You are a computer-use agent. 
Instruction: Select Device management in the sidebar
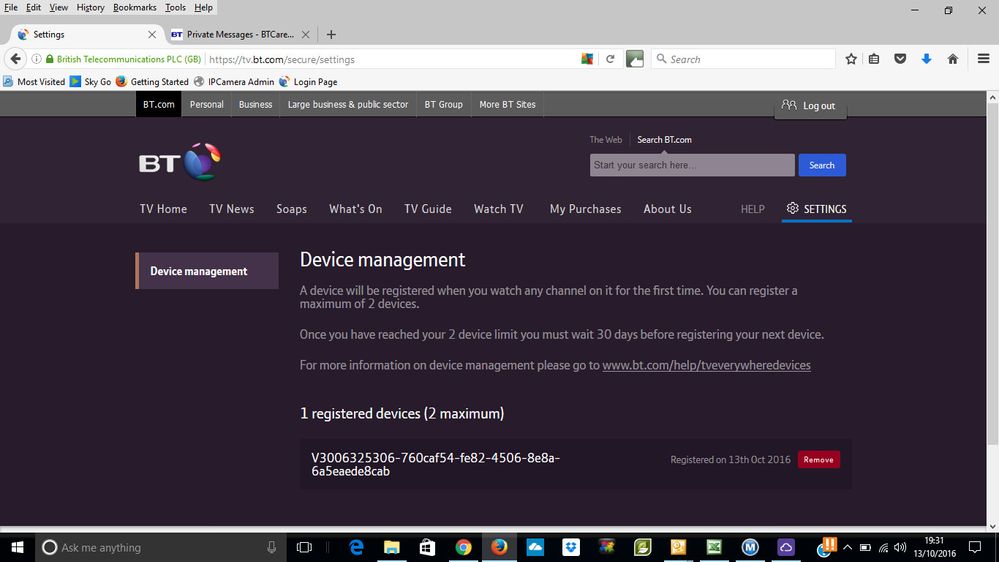click(x=207, y=271)
